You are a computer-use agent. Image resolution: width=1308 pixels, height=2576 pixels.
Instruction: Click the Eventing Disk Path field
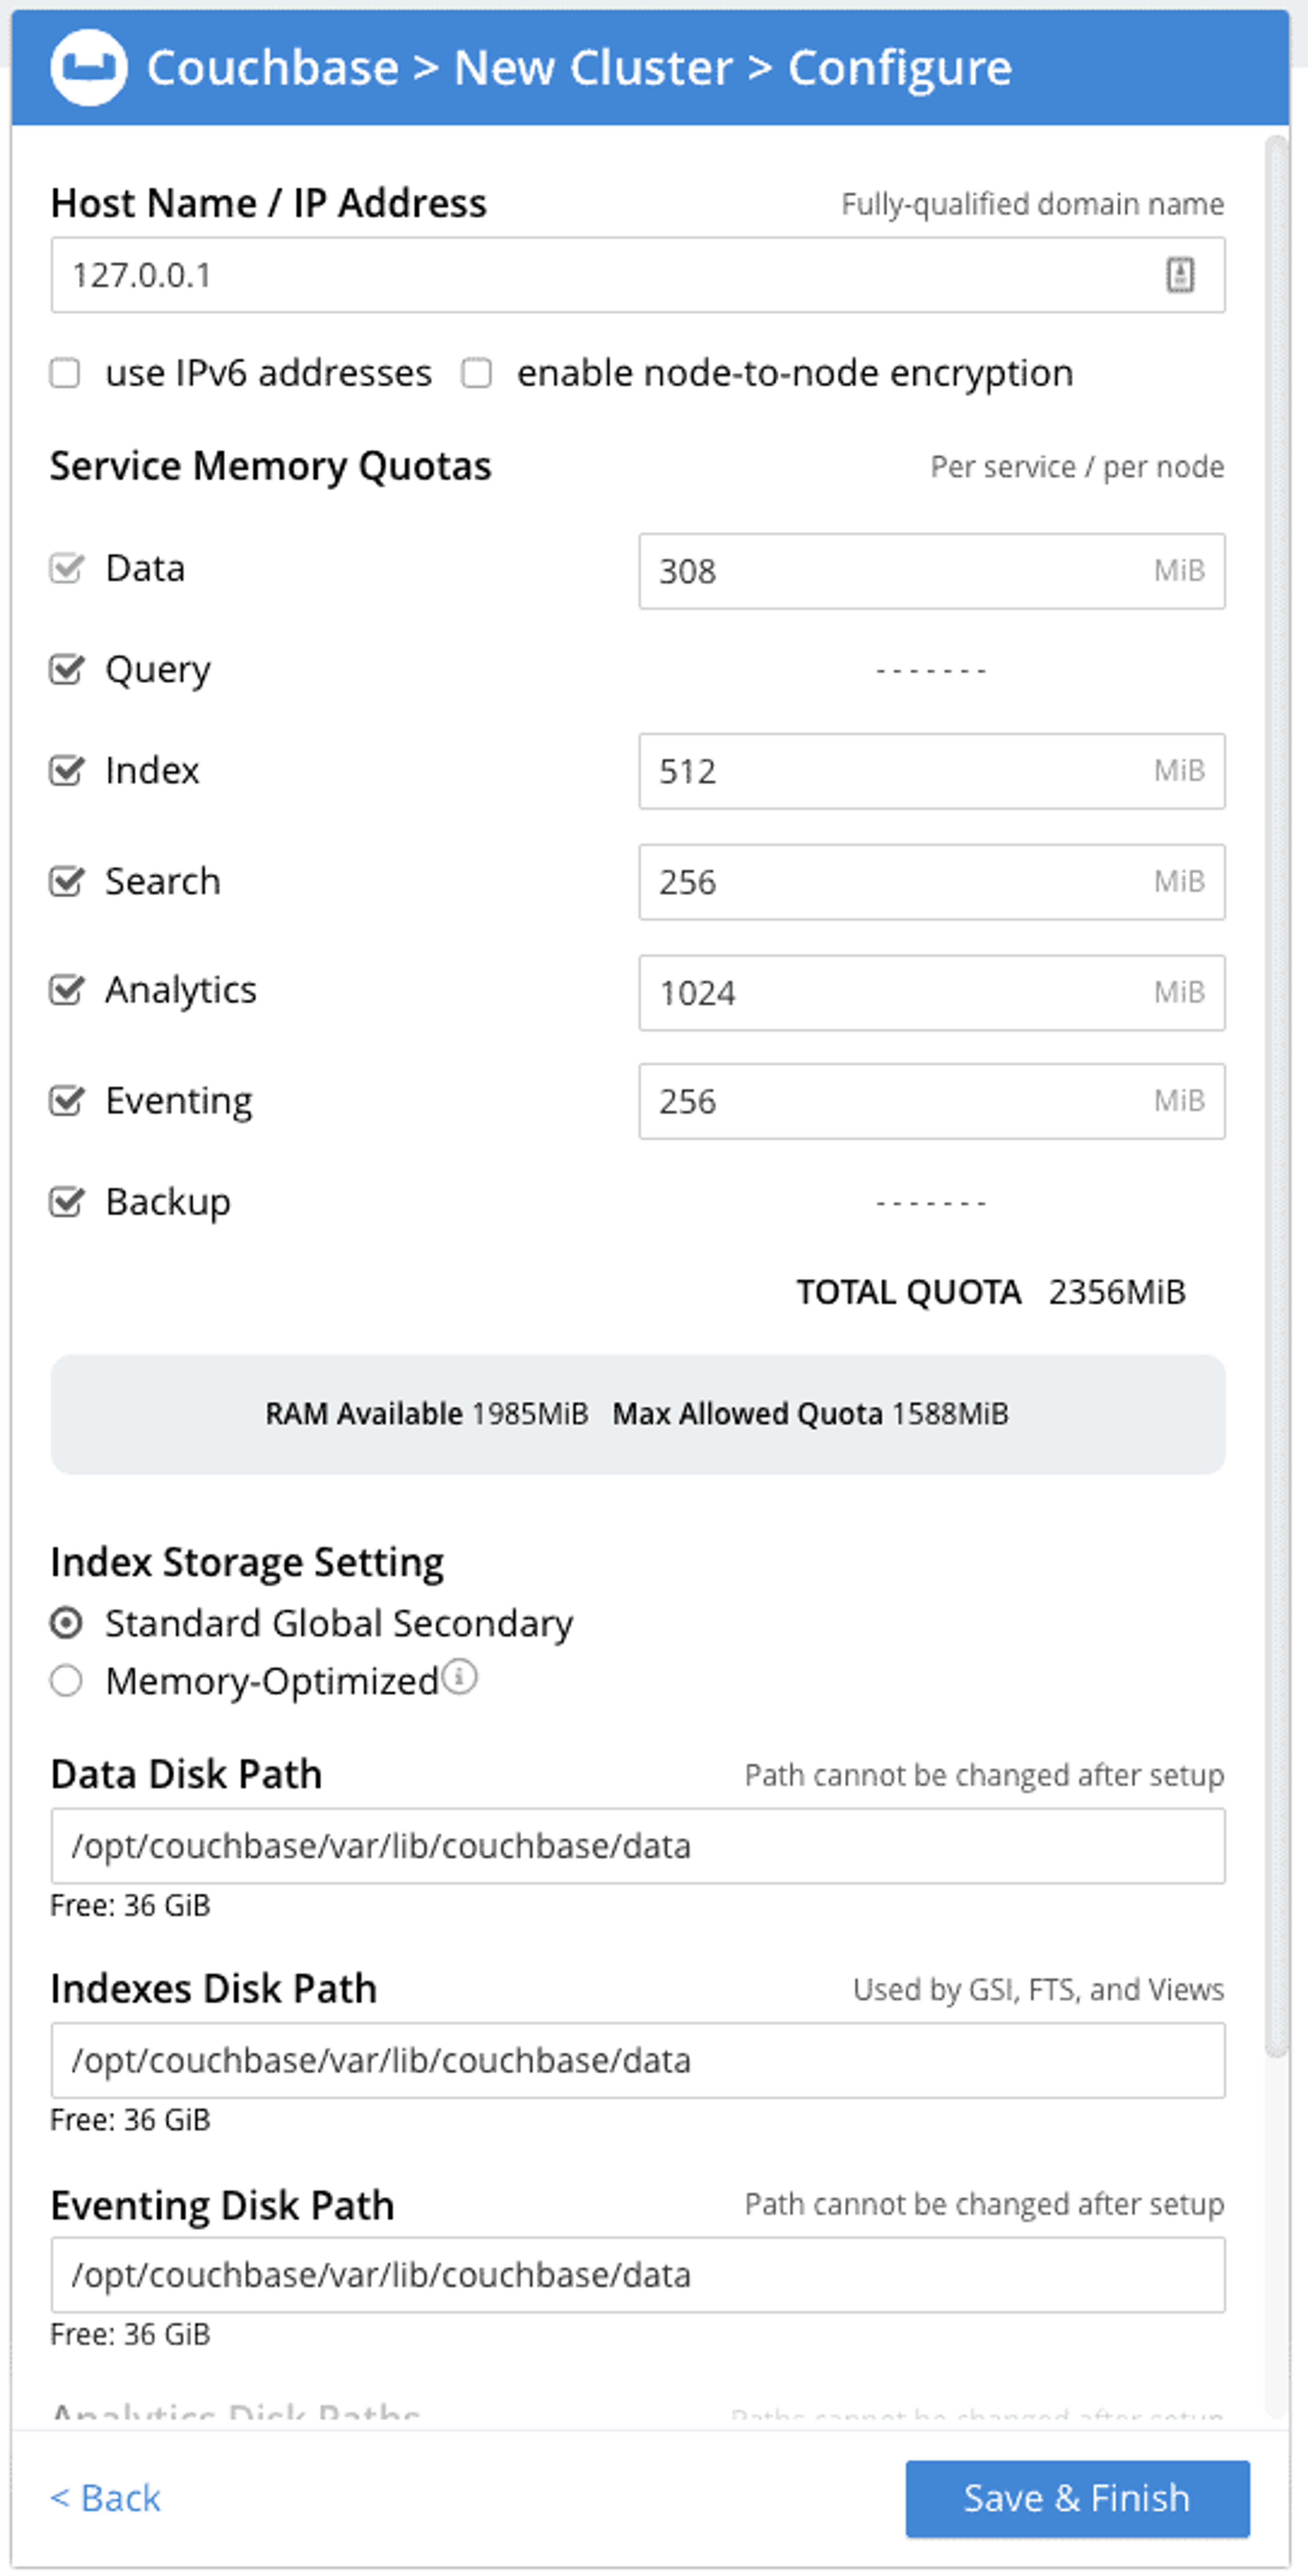pos(638,2275)
